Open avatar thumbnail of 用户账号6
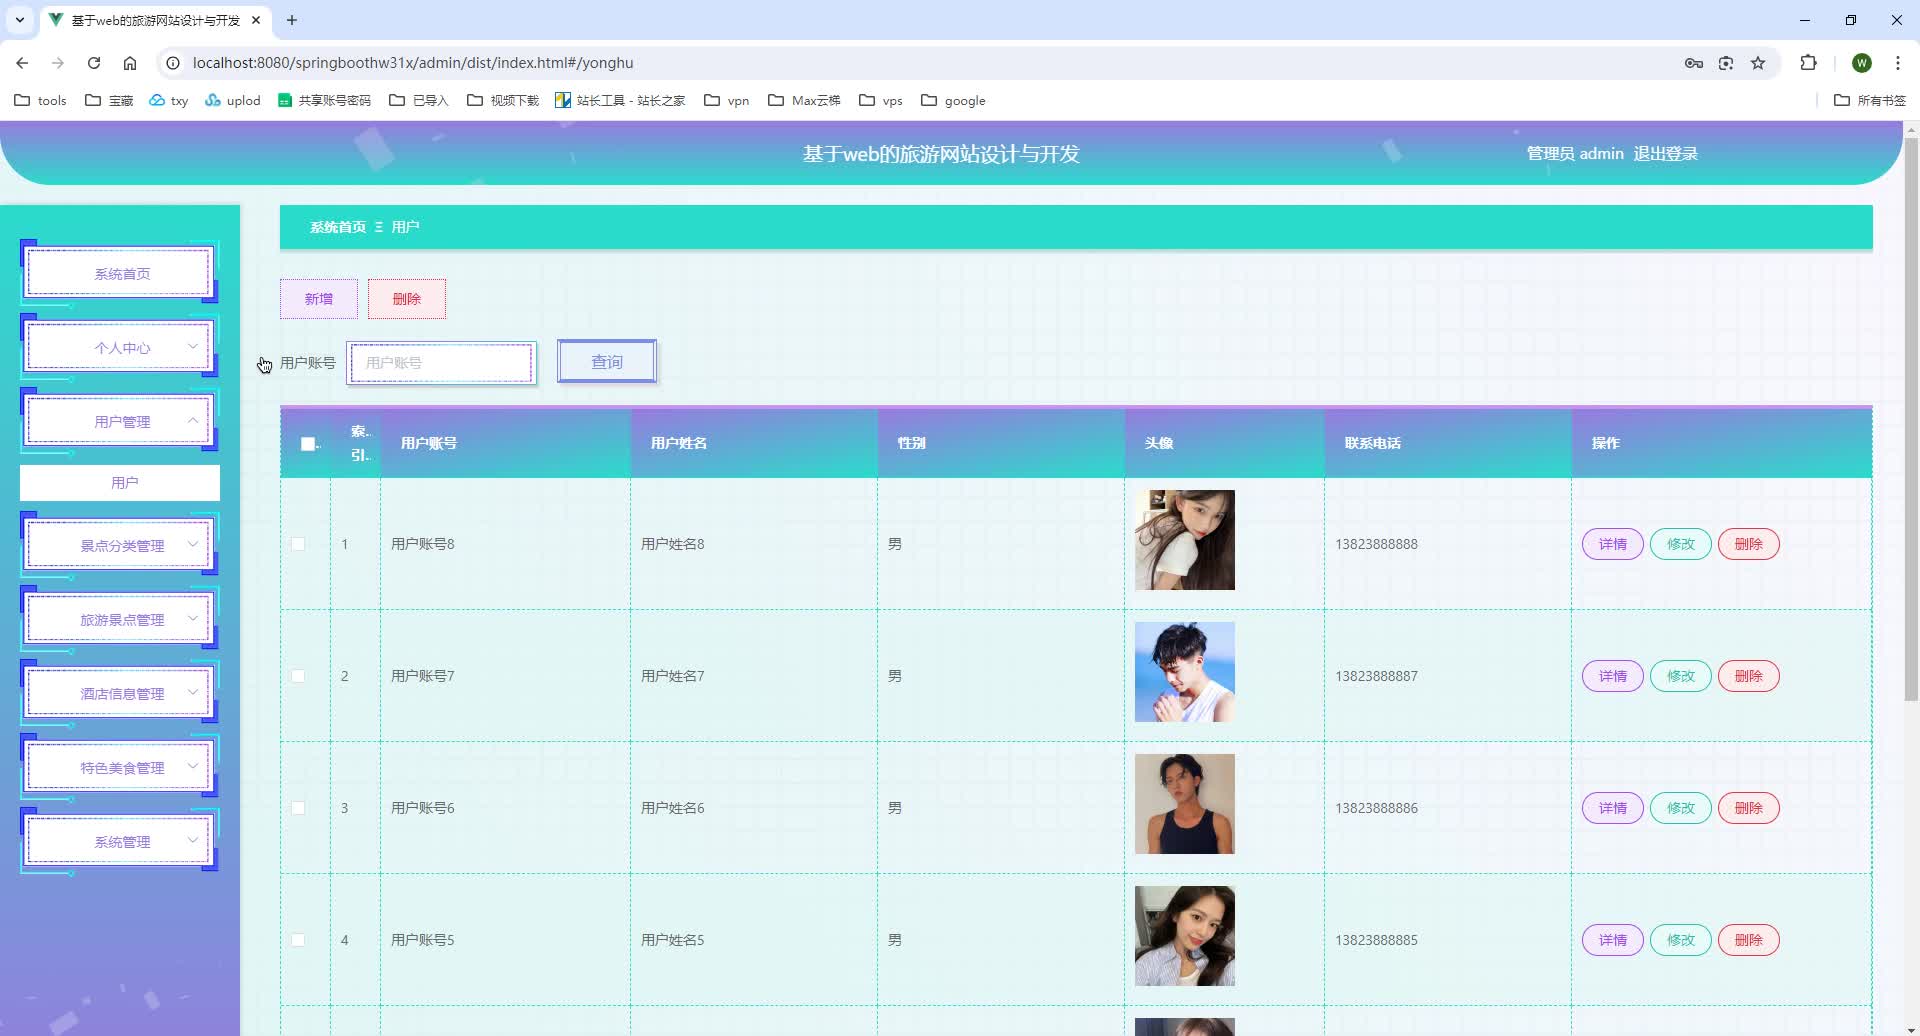The height and width of the screenshot is (1036, 1920). (x=1184, y=804)
